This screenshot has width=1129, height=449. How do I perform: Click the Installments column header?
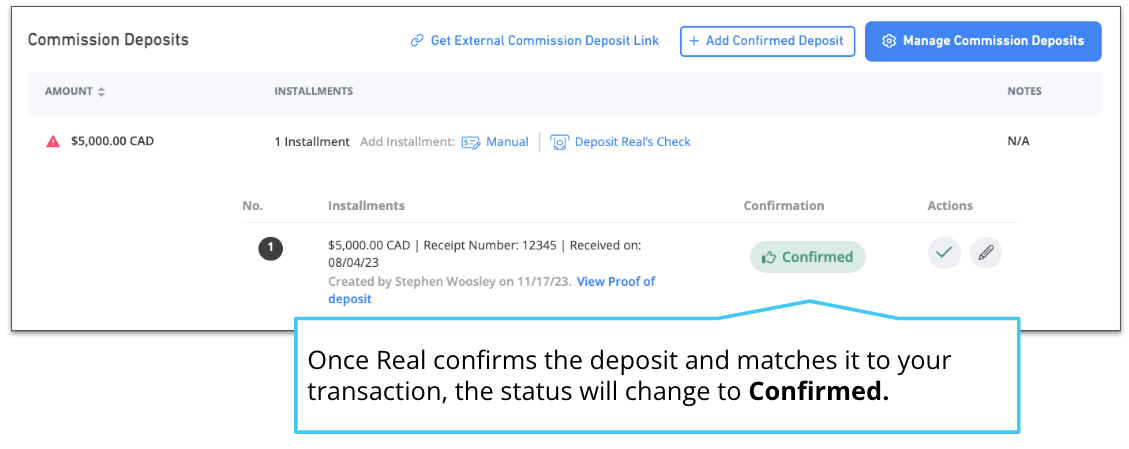coord(313,91)
